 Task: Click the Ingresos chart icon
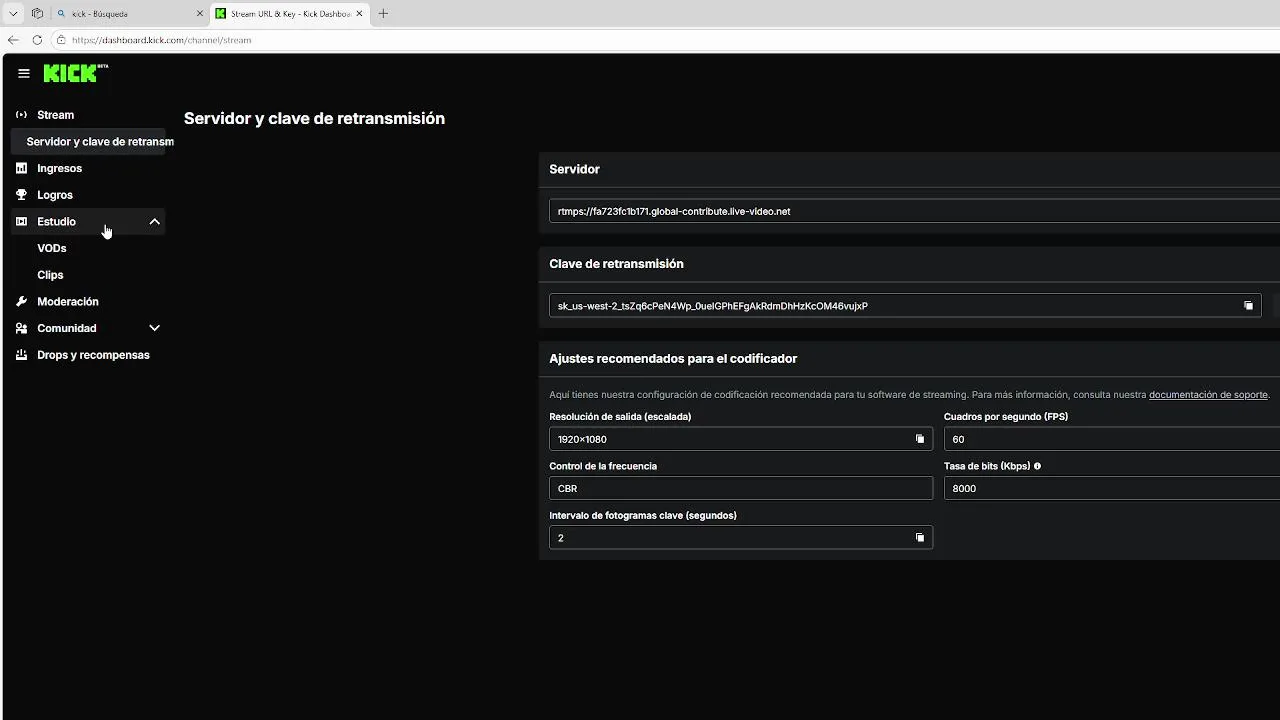pyautogui.click(x=21, y=168)
